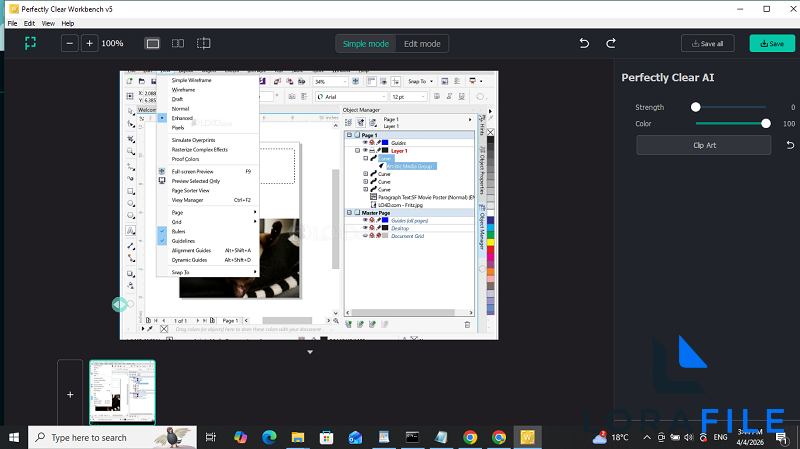Open the Clip Art preset selector
The image size is (800, 449).
pyautogui.click(x=704, y=145)
